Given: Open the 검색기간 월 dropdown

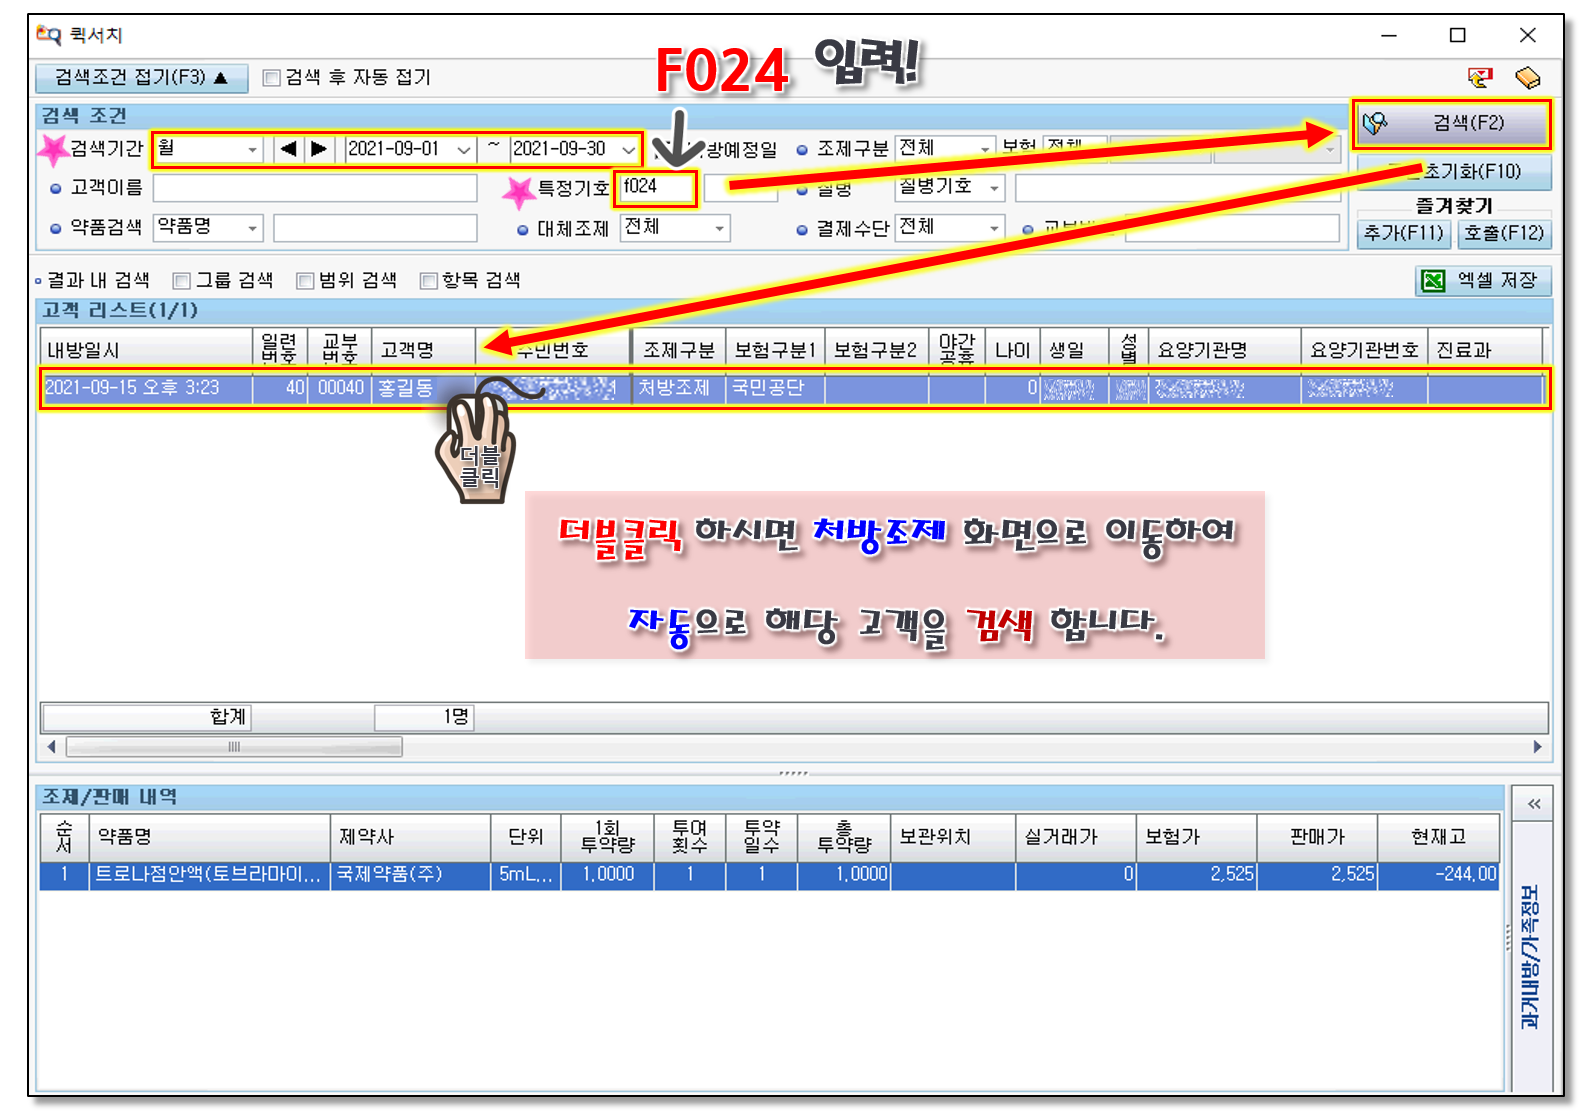Looking at the screenshot, I should click(x=252, y=149).
